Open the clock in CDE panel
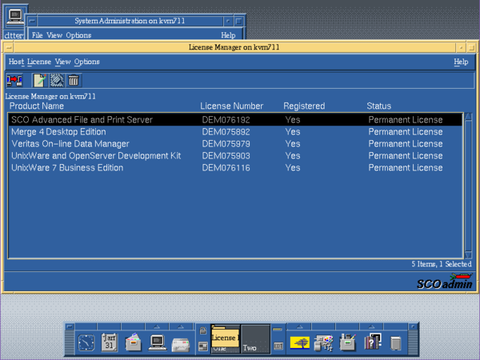Viewport: 480px width, 360px height. pos(86,342)
